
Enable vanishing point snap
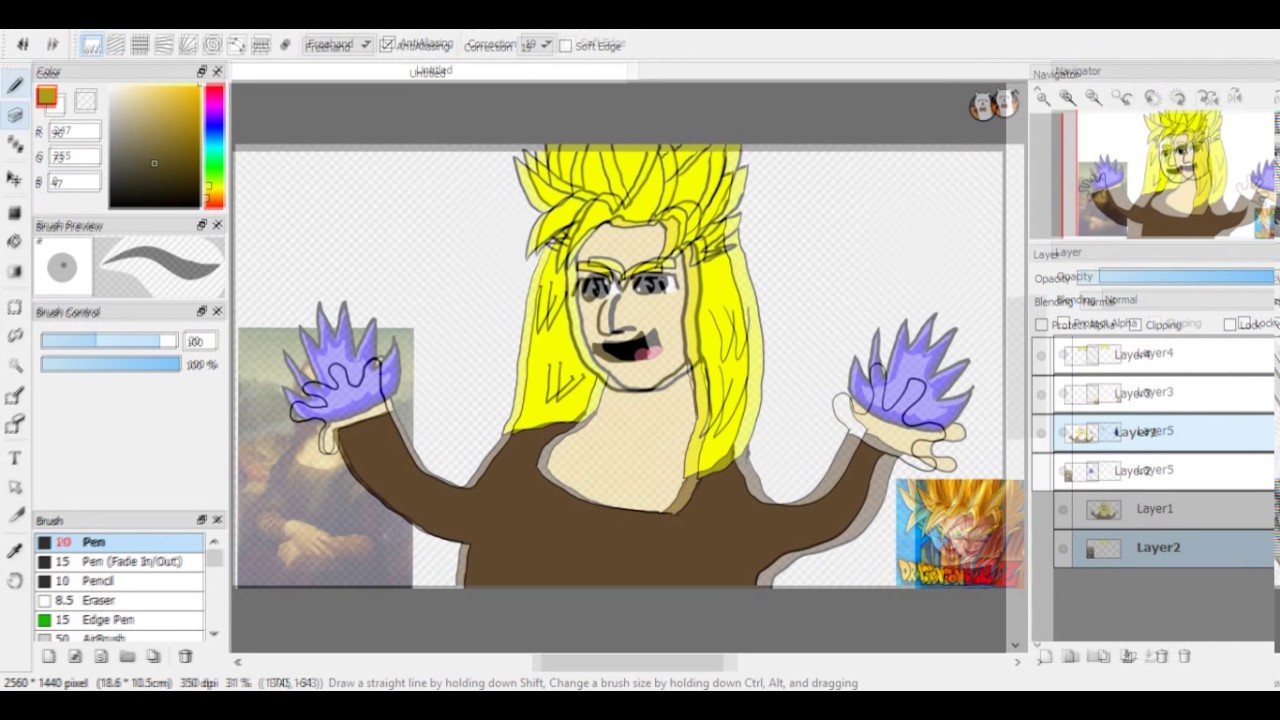click(164, 45)
